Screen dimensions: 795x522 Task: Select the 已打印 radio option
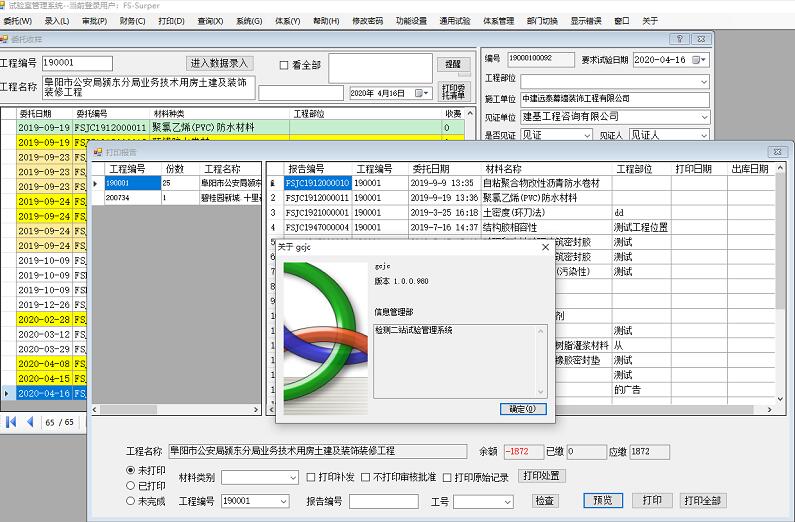point(131,485)
